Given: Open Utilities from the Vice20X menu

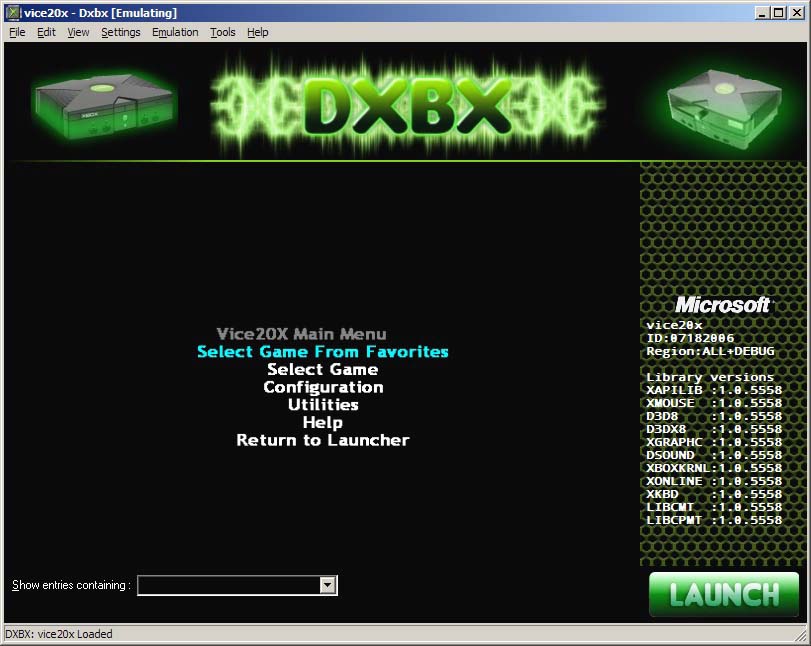Looking at the screenshot, I should click(322, 405).
